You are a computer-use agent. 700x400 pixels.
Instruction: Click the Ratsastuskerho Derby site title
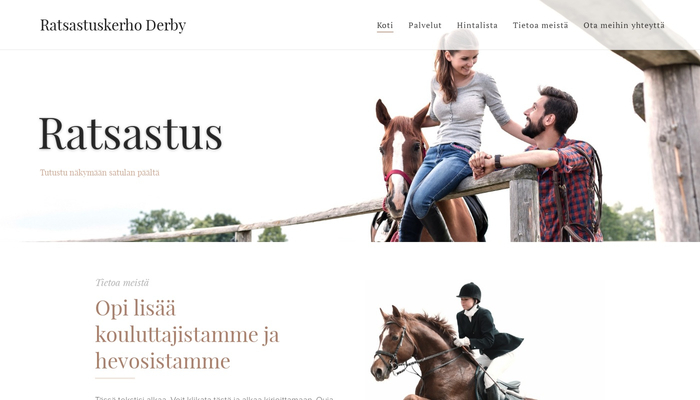[113, 25]
